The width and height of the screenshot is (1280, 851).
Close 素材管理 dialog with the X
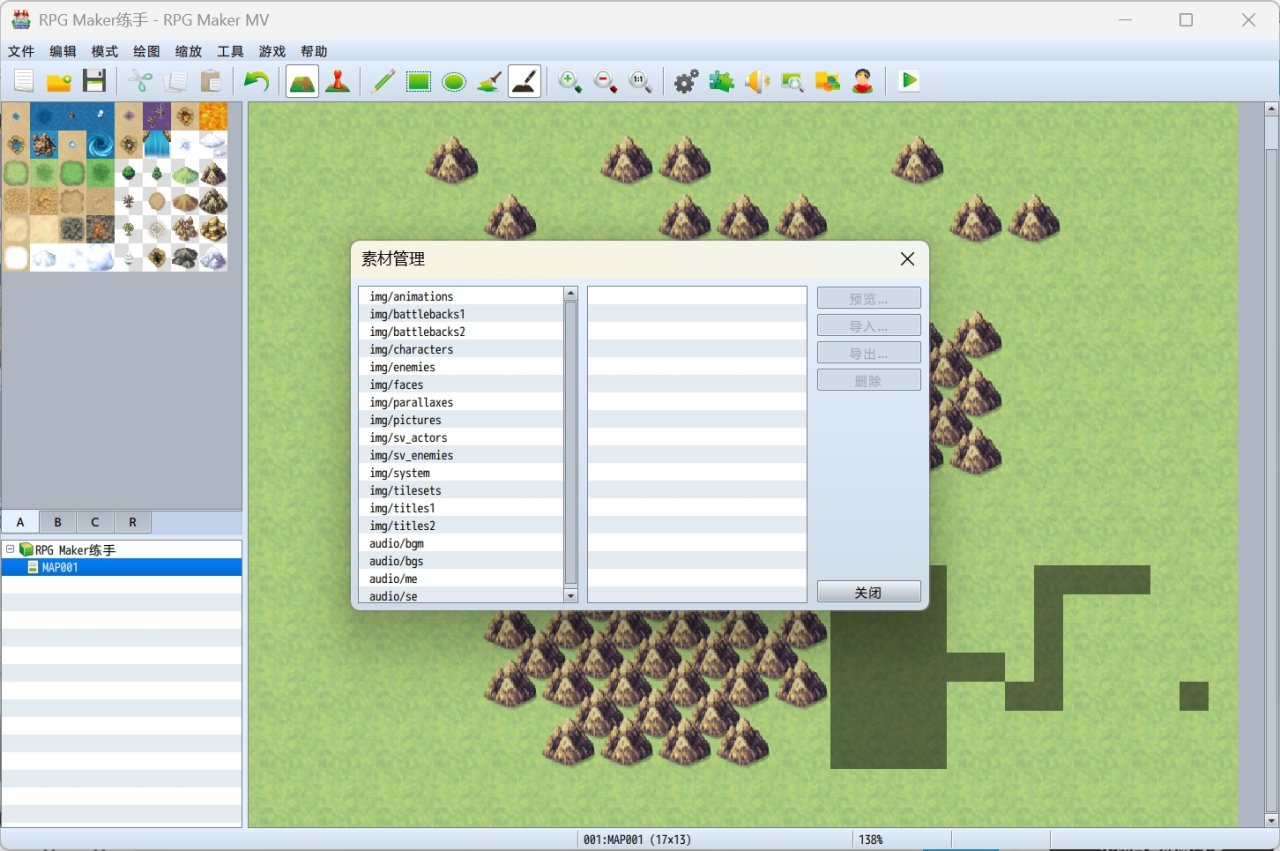[907, 259]
